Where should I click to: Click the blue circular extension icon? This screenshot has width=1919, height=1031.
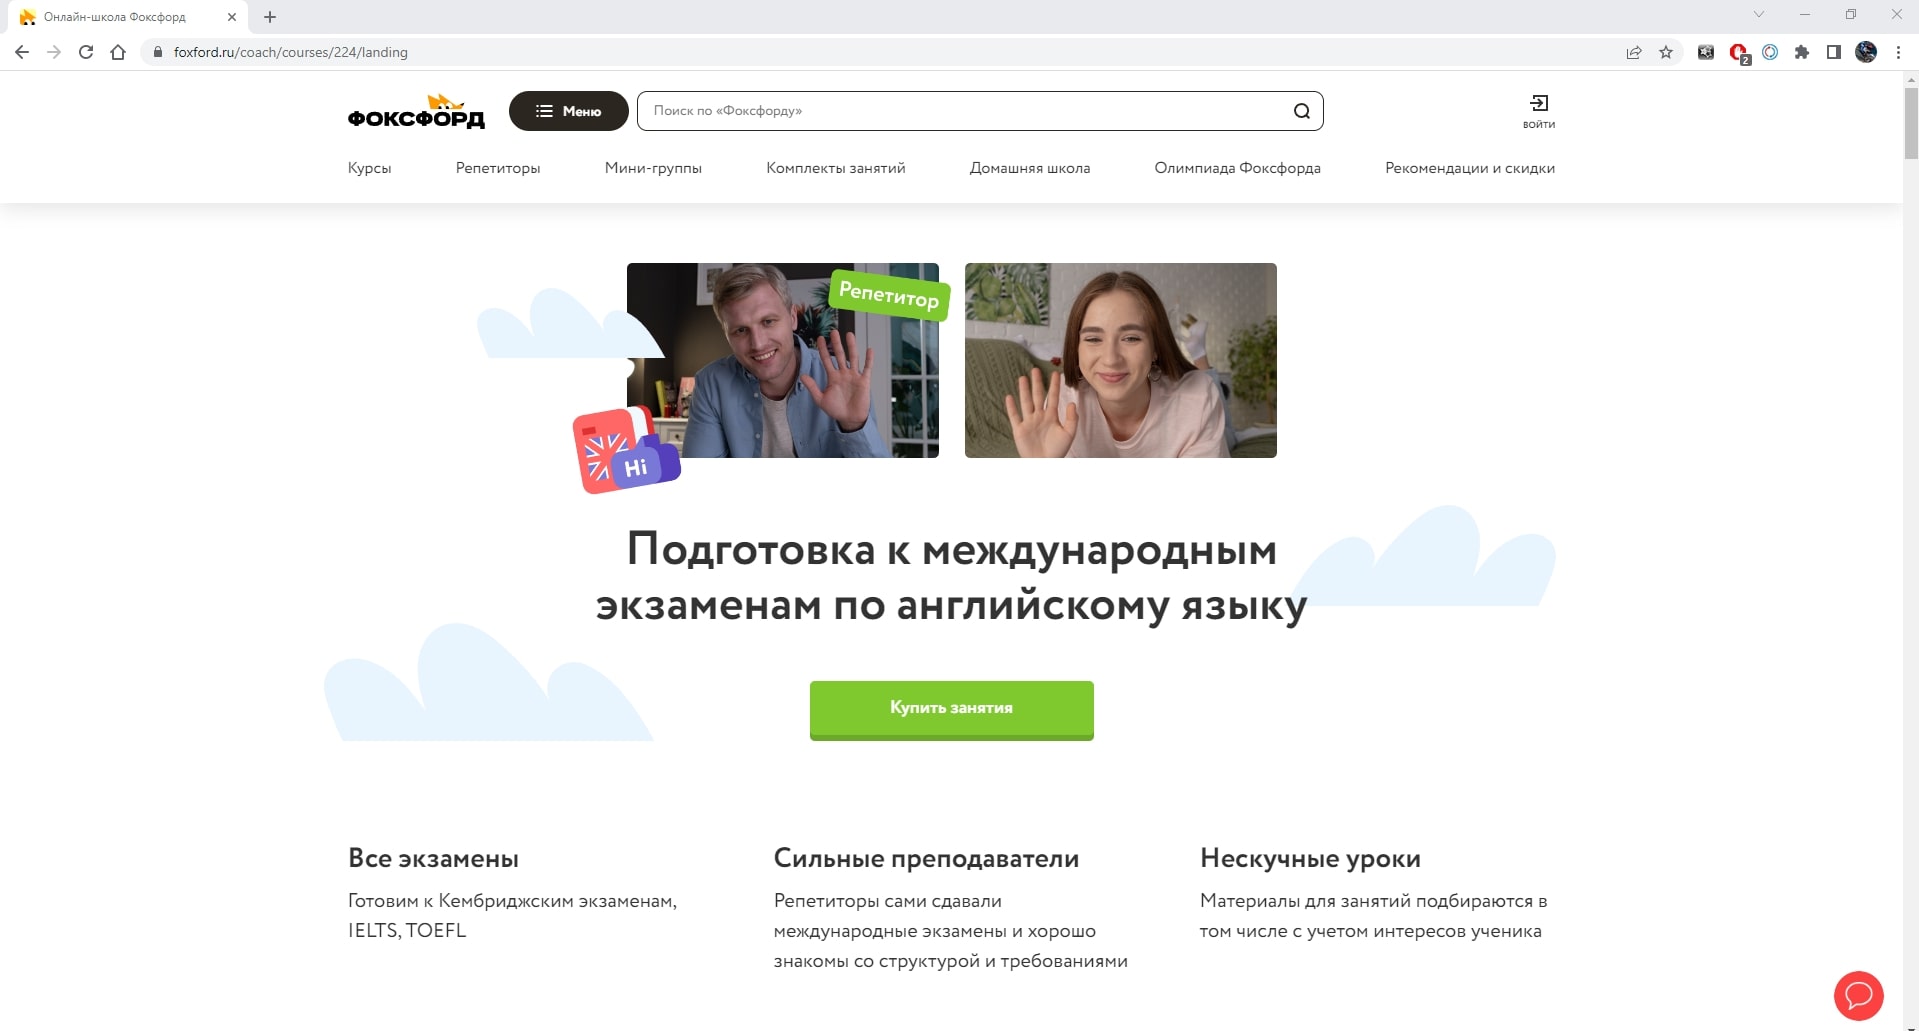tap(1770, 52)
